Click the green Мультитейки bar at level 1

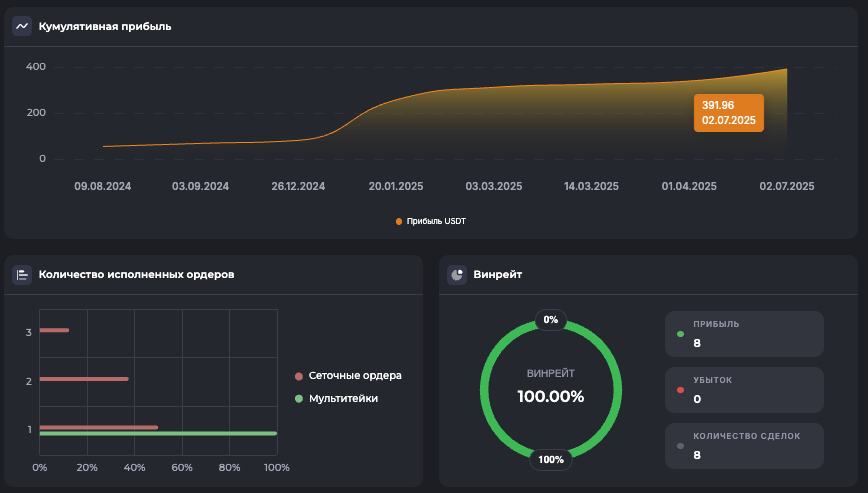coord(158,433)
